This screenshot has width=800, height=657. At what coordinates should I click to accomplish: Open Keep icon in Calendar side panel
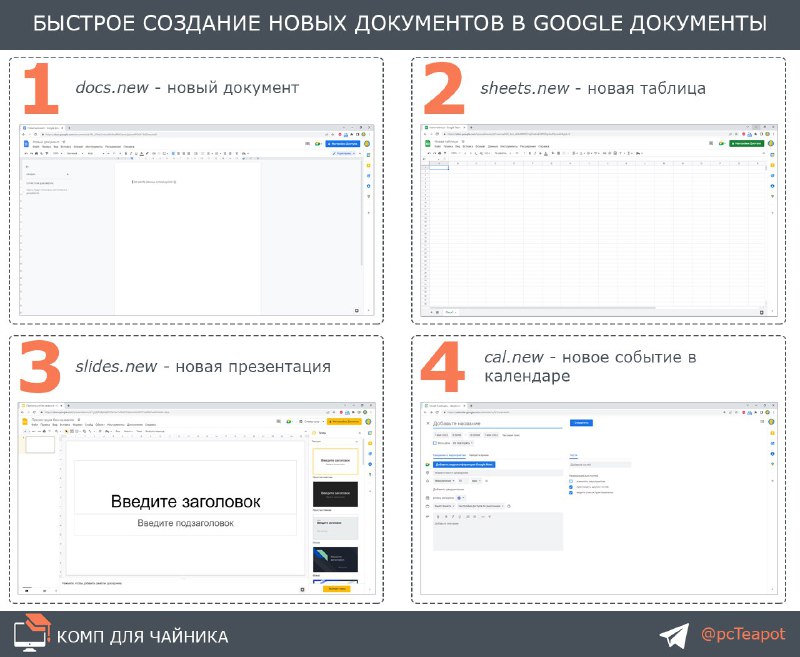pos(772,433)
